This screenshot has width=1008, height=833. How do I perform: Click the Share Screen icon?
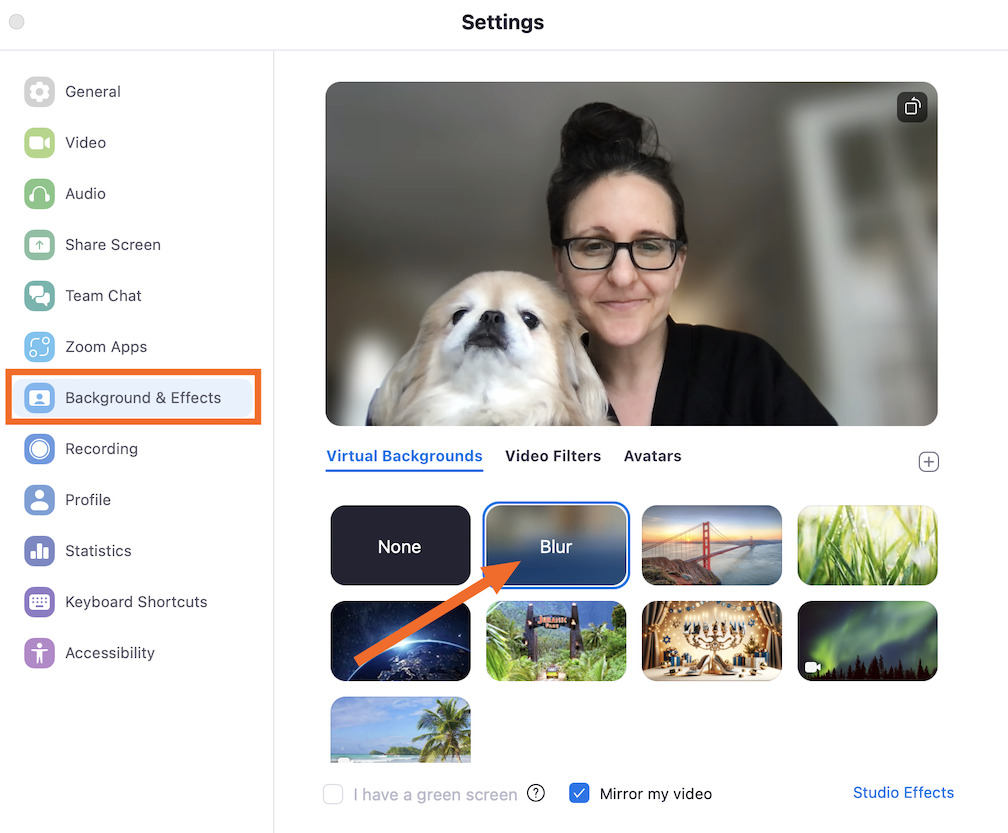pyautogui.click(x=39, y=245)
